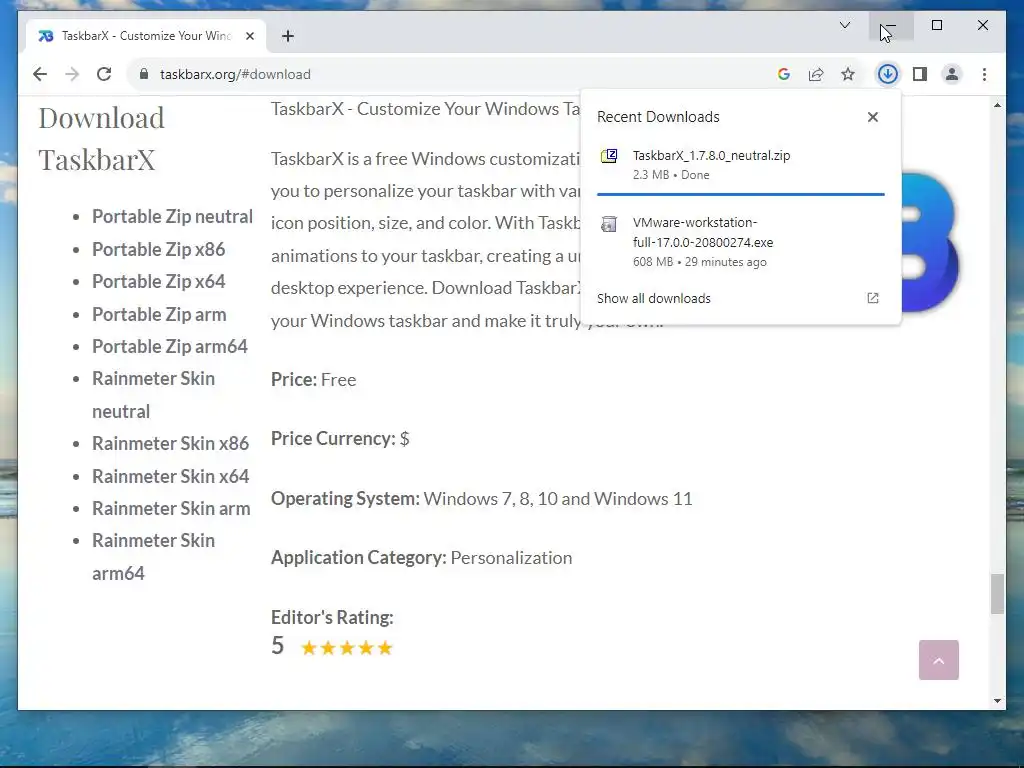The height and width of the screenshot is (768, 1024).
Task: Download Rainmeter Skin x86
Action: [x=170, y=443]
